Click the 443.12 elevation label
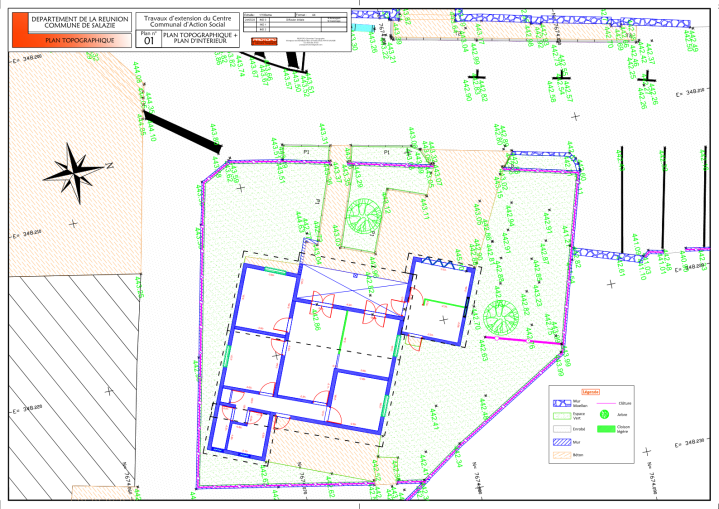 (x=386, y=203)
